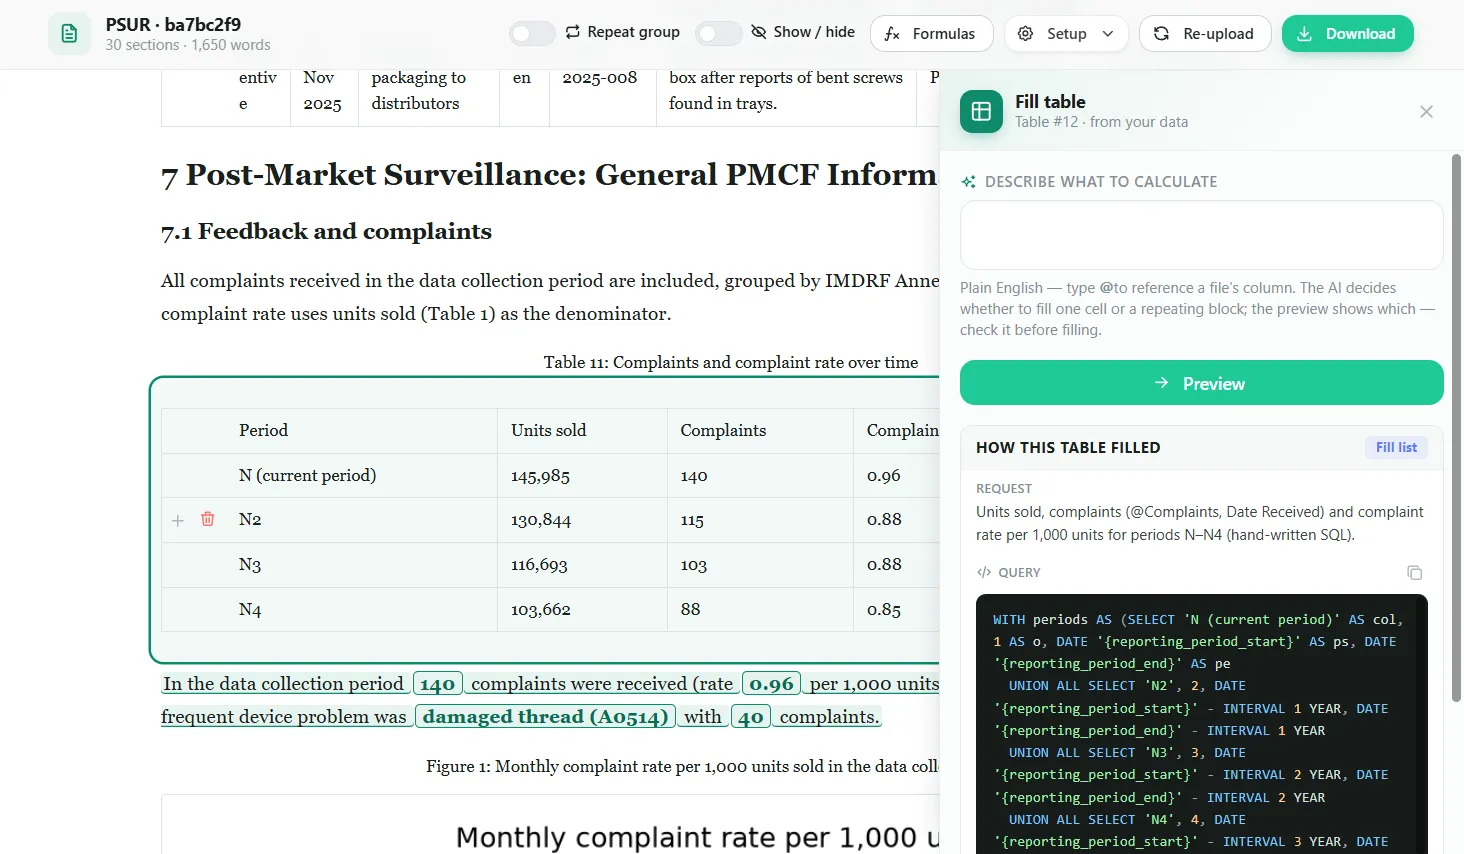Click the Fill table grid icon
The width and height of the screenshot is (1464, 854).
pos(981,111)
